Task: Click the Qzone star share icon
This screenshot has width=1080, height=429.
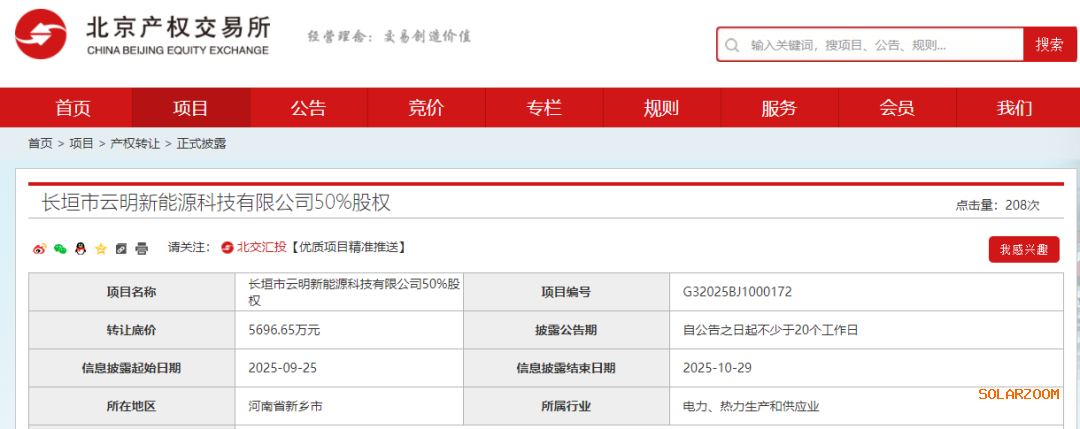Action: pos(100,248)
